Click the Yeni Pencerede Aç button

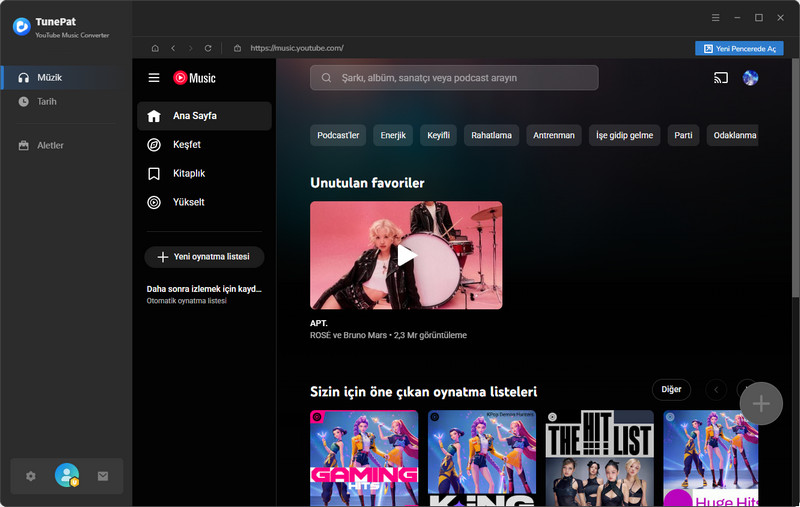point(739,48)
